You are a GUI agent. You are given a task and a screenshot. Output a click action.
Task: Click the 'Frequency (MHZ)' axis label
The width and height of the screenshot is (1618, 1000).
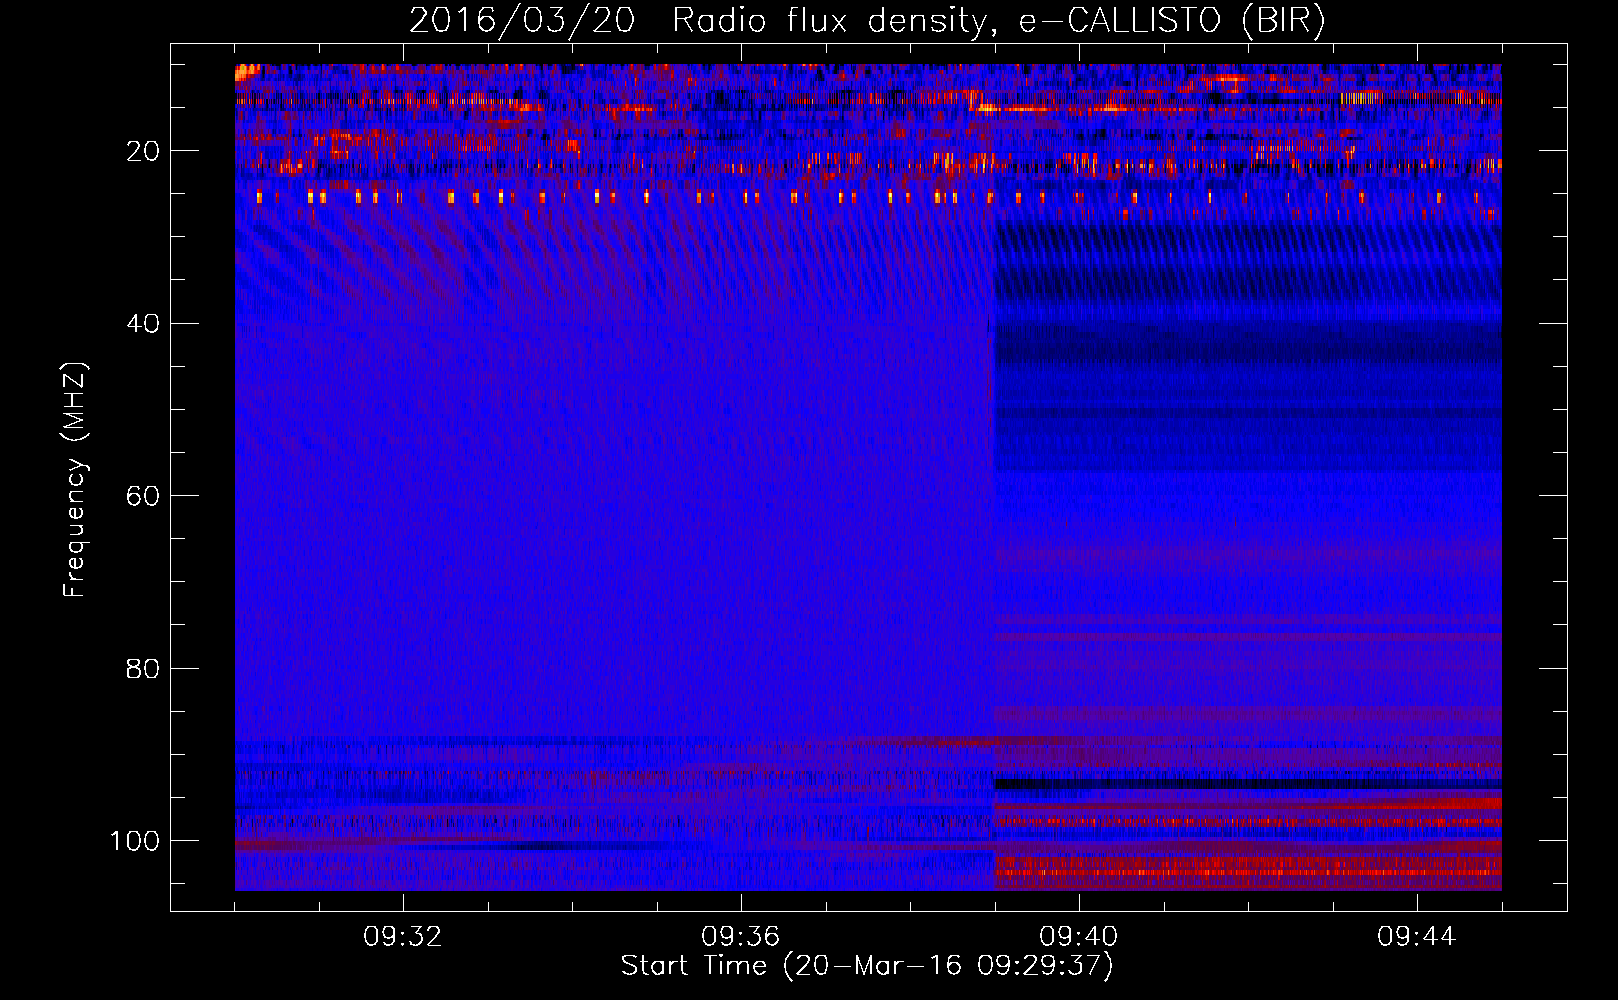coord(75,479)
